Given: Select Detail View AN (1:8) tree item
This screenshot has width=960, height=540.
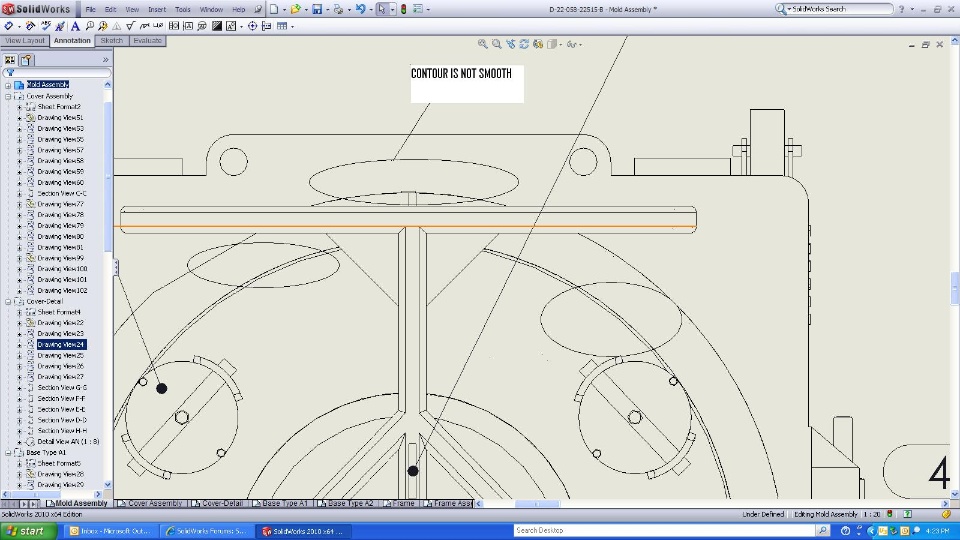Looking at the screenshot, I should tap(68, 441).
